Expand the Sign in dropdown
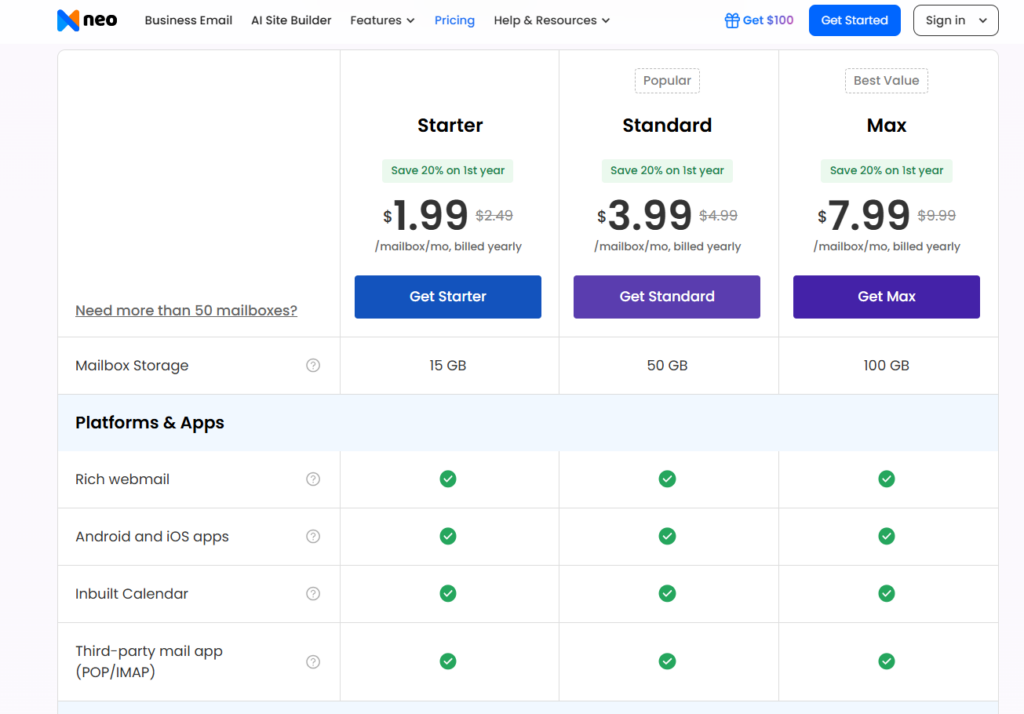1024x714 pixels. (x=955, y=19)
